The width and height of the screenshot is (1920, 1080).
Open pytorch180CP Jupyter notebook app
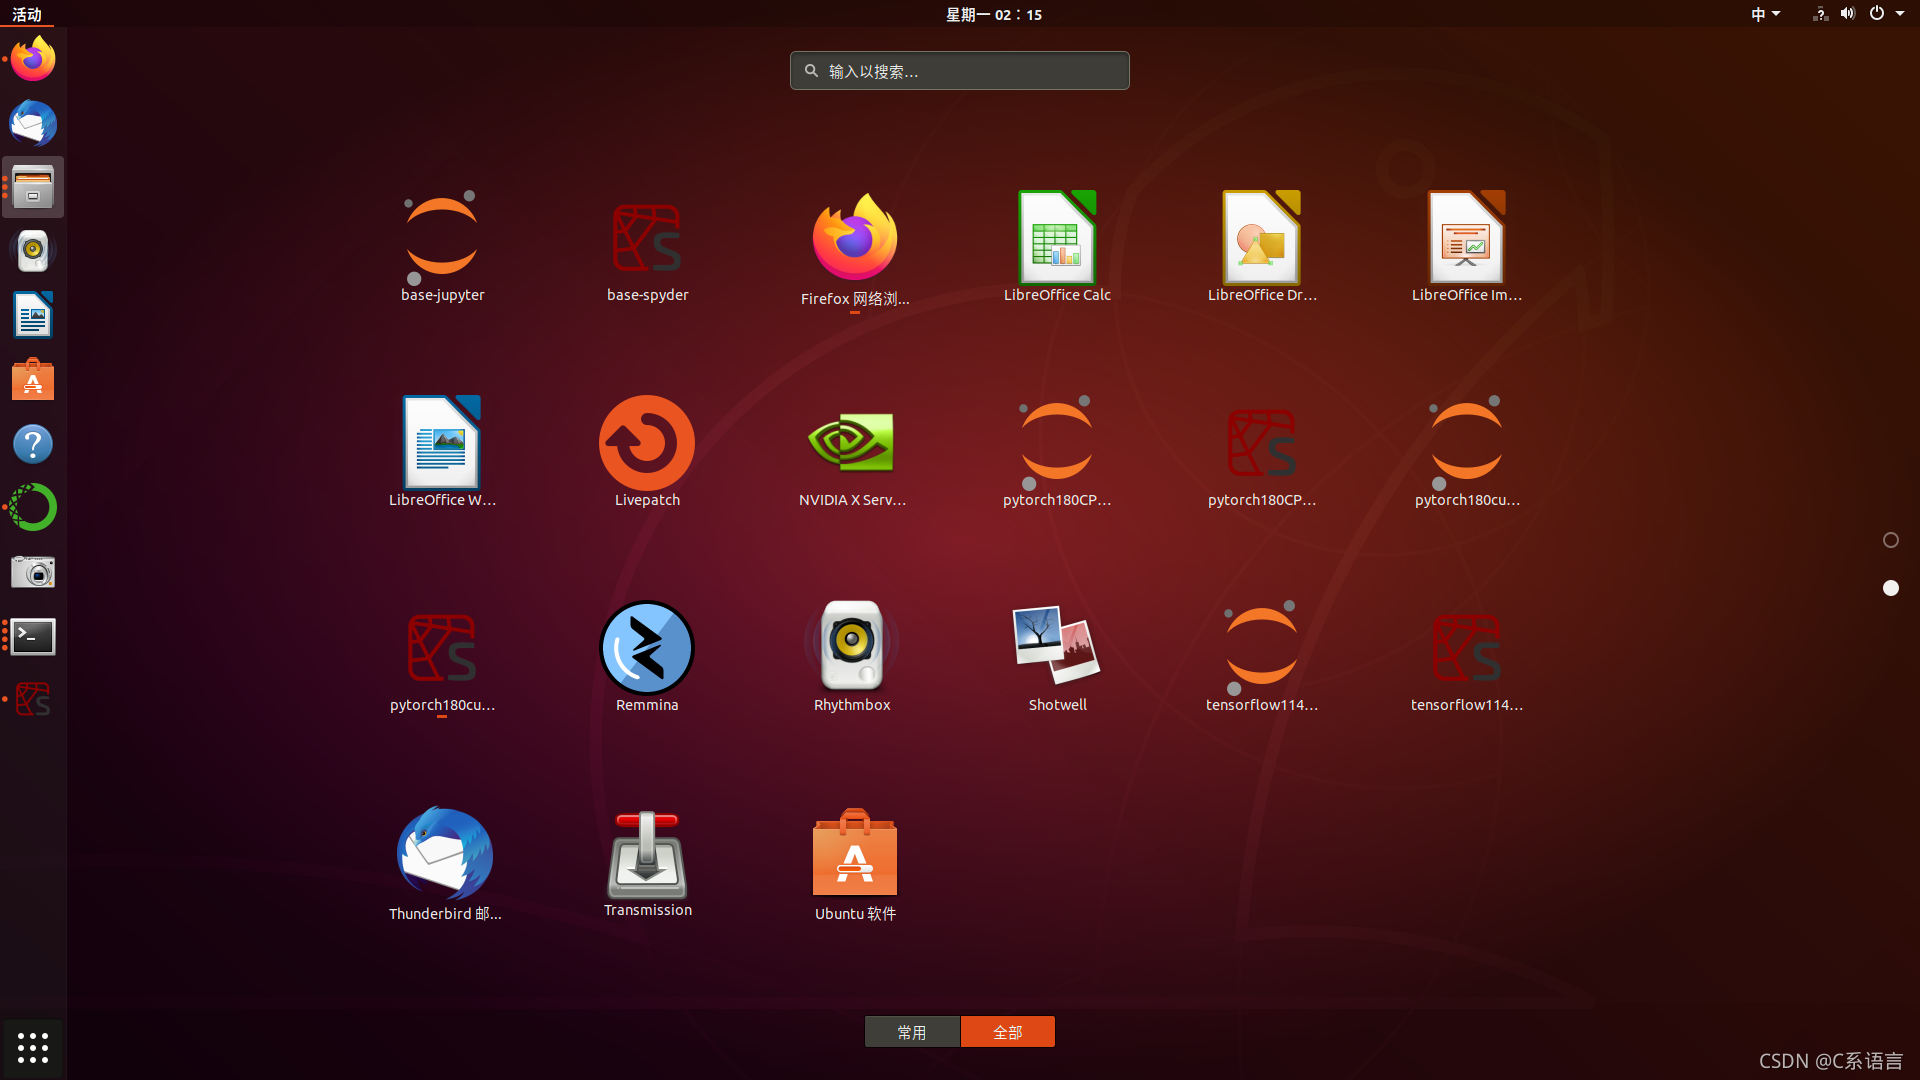[x=1057, y=452]
